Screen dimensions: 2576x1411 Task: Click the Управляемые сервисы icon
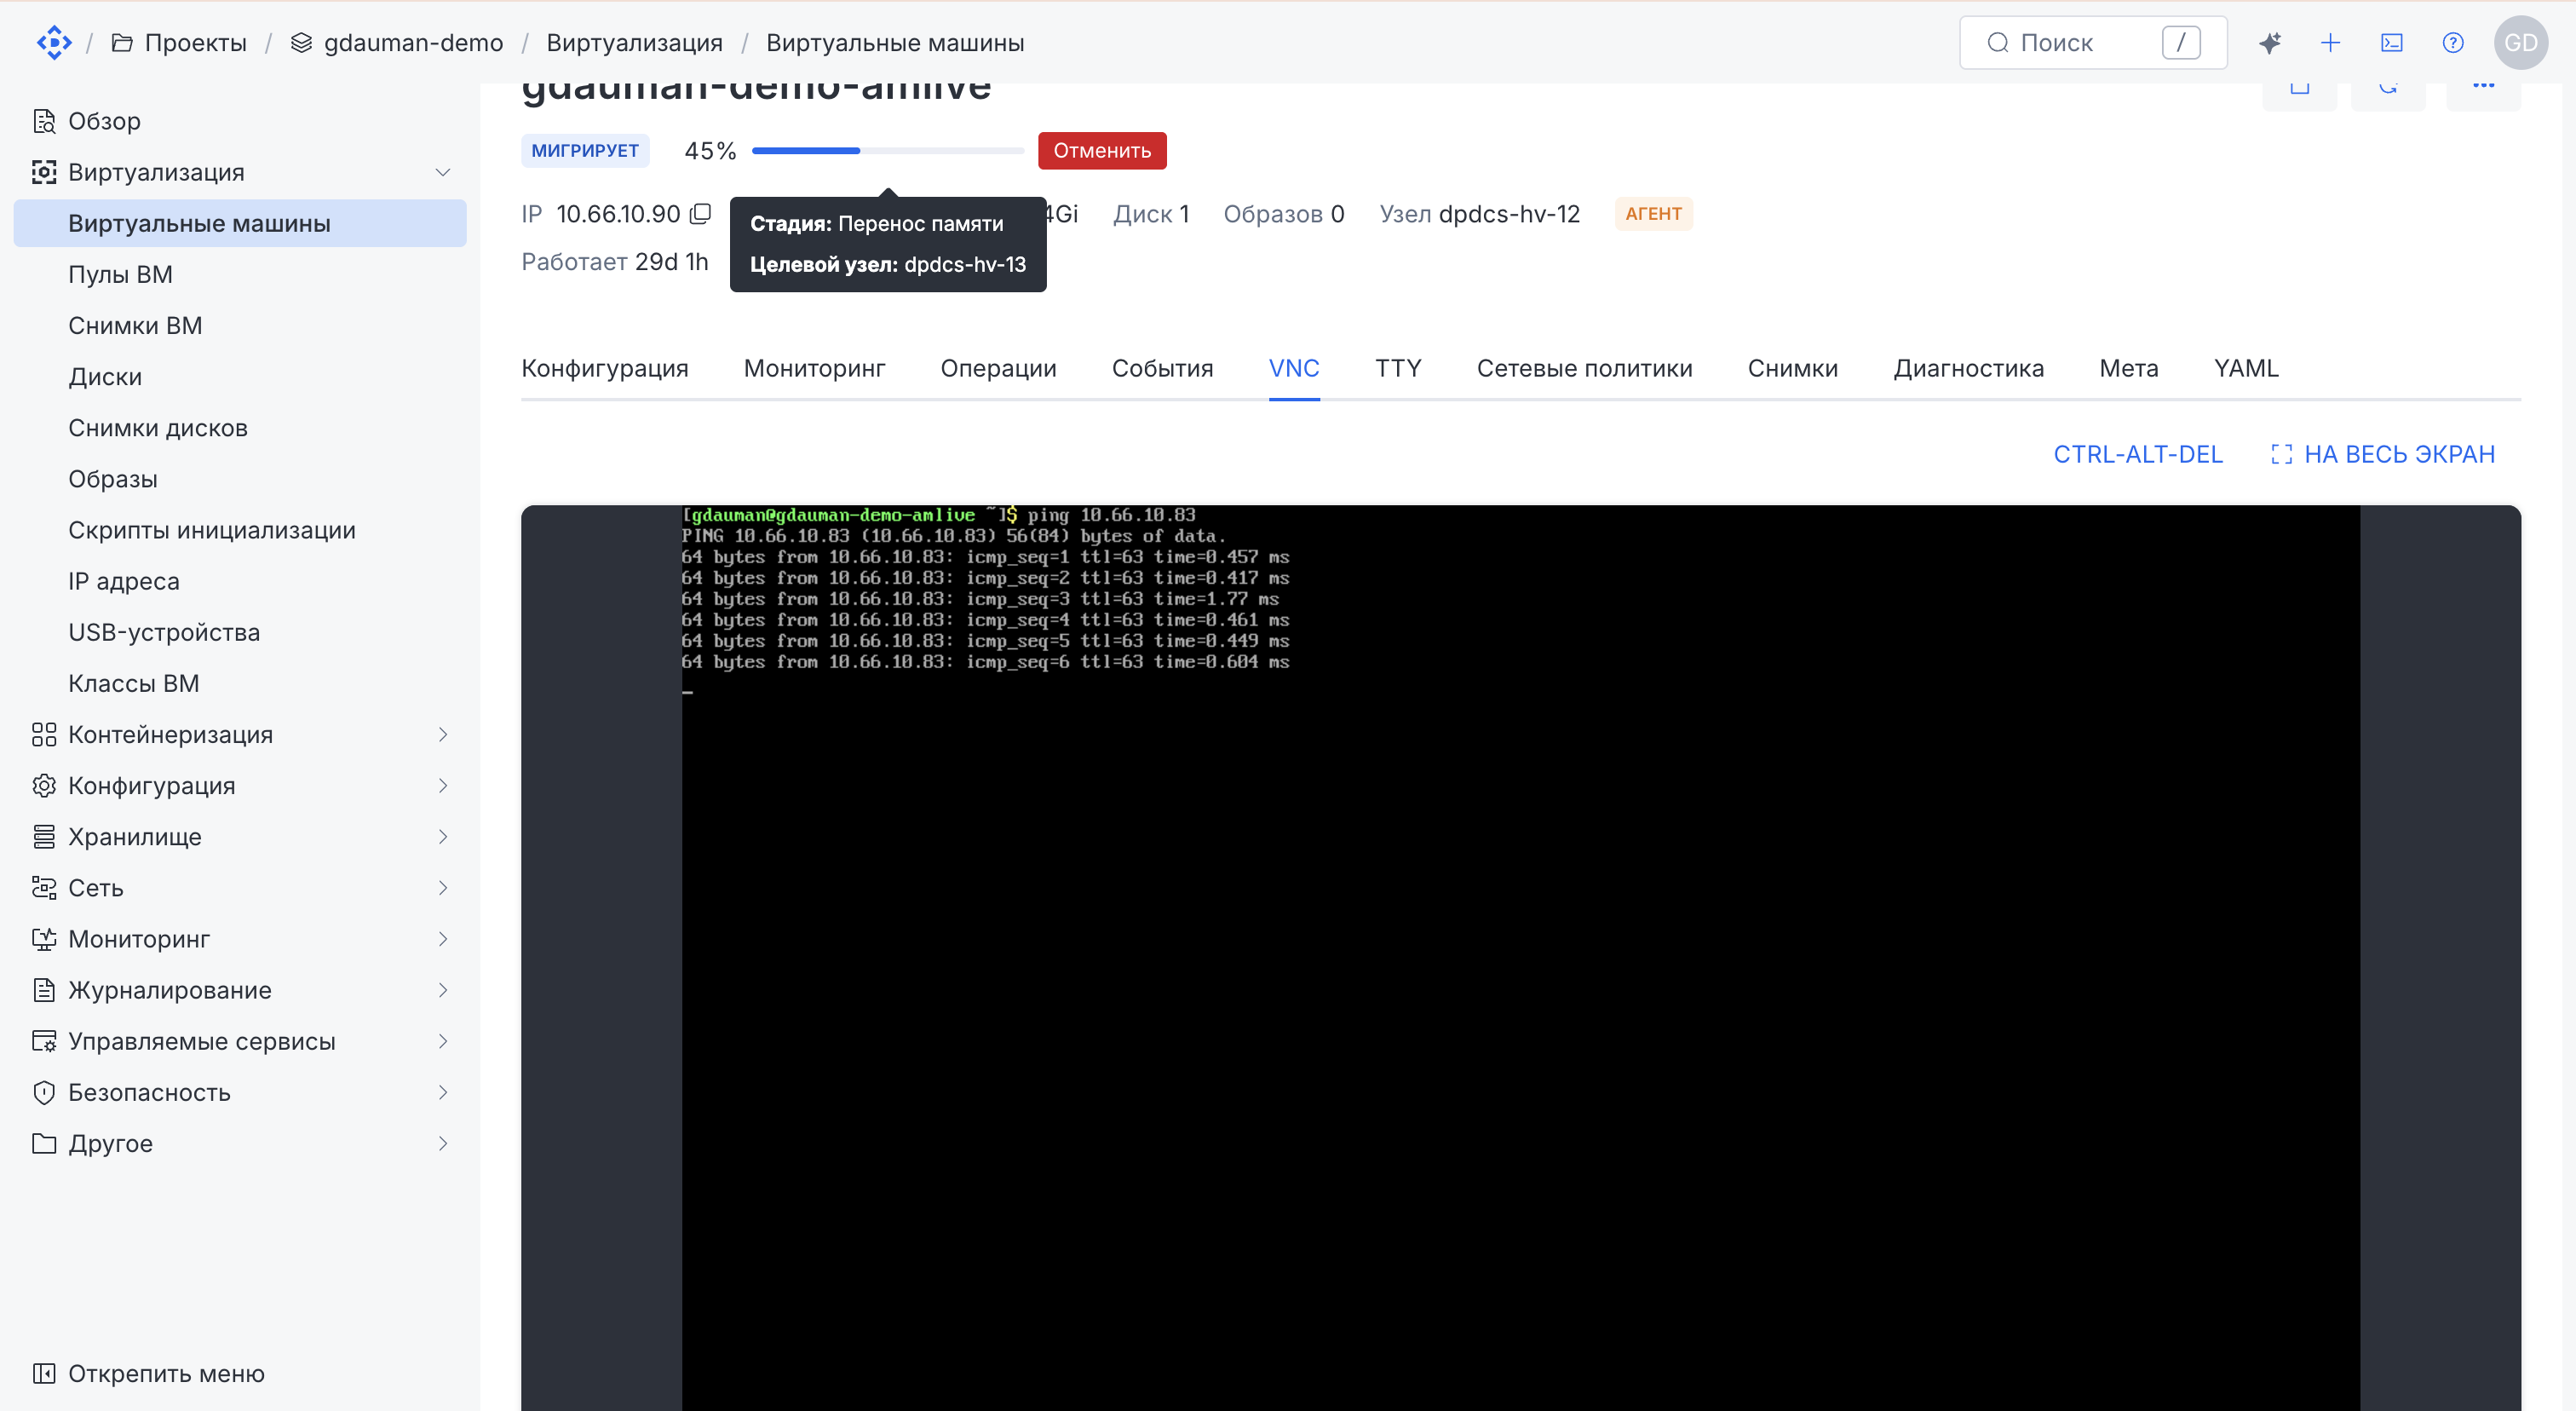coord(44,1041)
